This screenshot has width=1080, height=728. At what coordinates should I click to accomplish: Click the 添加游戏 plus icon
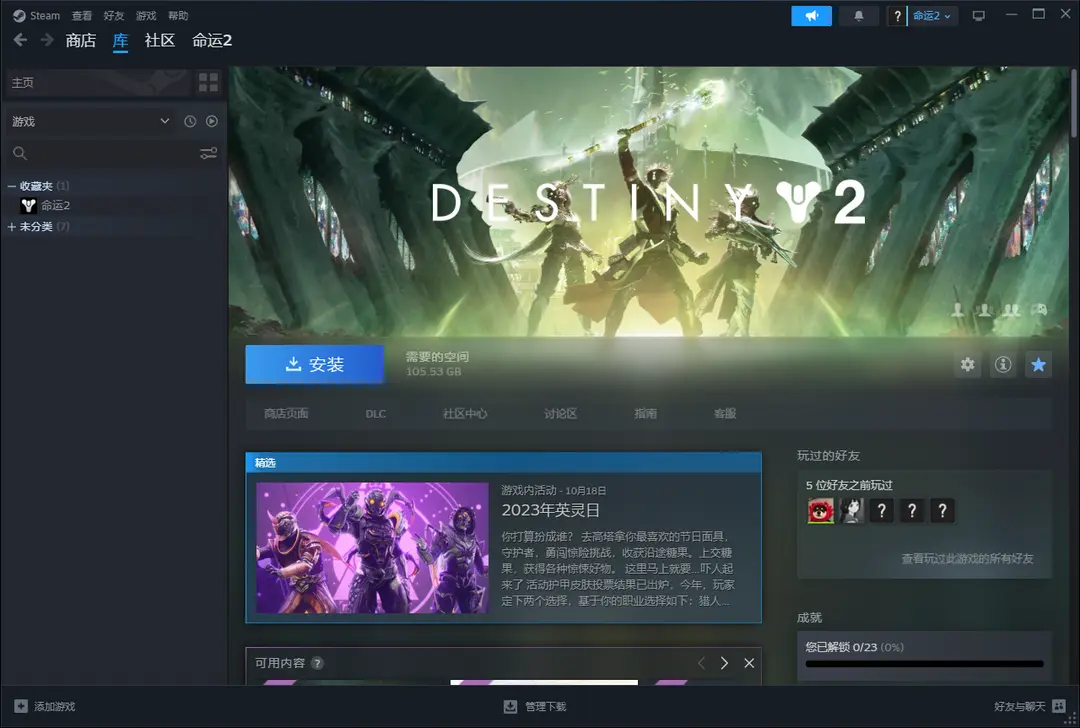click(x=21, y=706)
